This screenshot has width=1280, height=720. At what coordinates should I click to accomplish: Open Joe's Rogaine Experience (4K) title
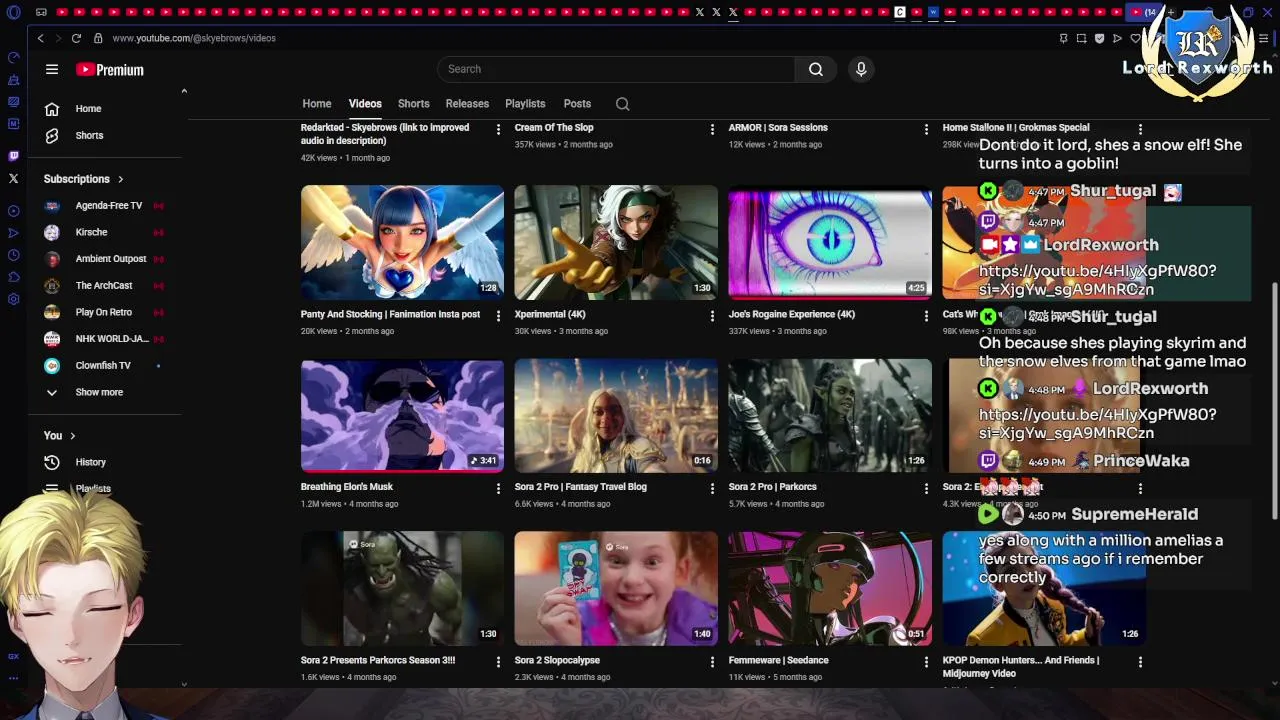(792, 314)
